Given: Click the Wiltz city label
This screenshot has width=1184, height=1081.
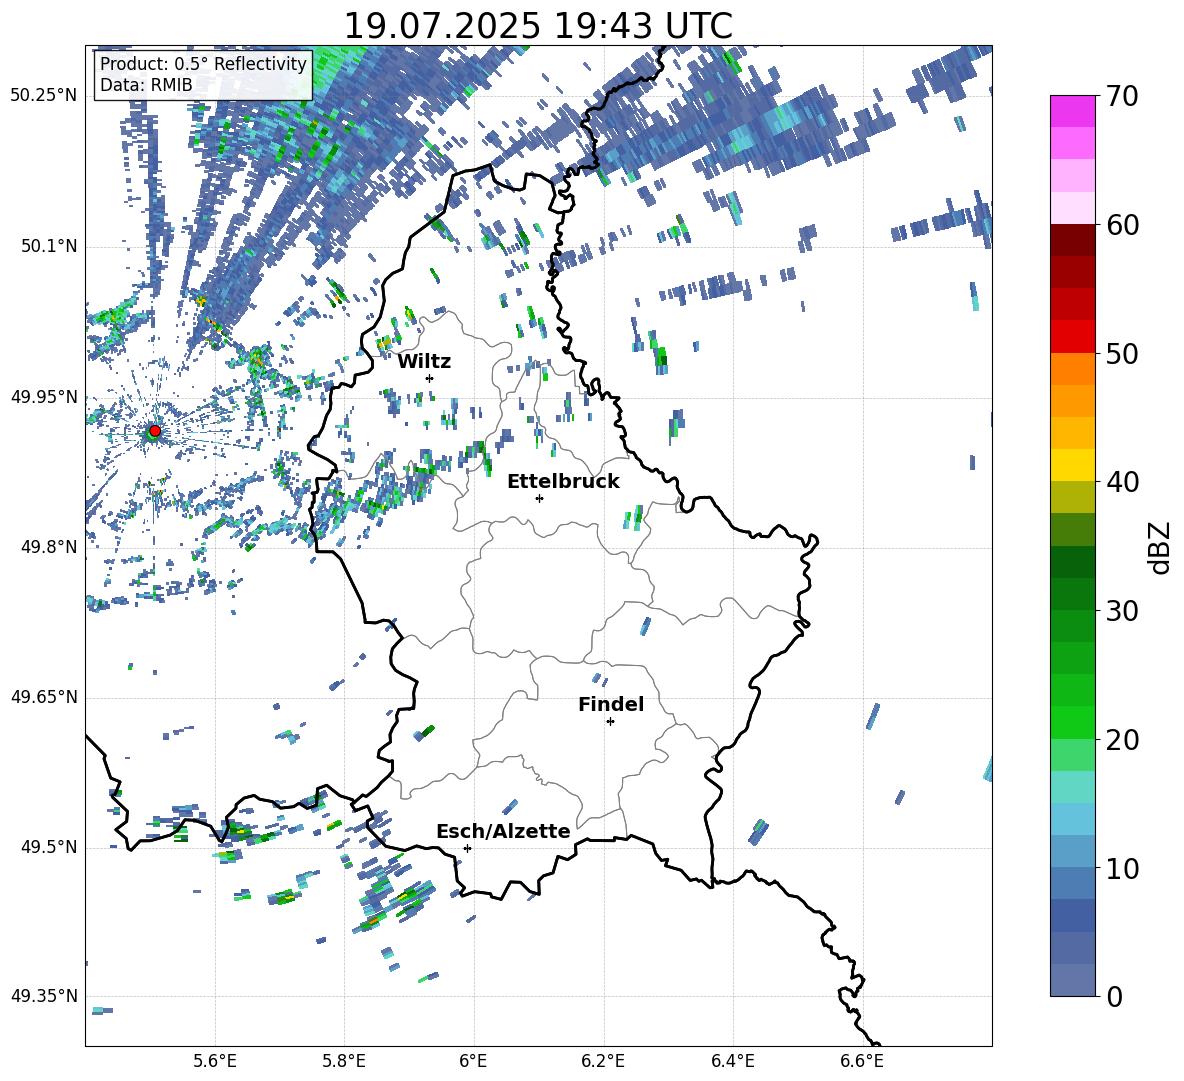Looking at the screenshot, I should click(x=424, y=362).
